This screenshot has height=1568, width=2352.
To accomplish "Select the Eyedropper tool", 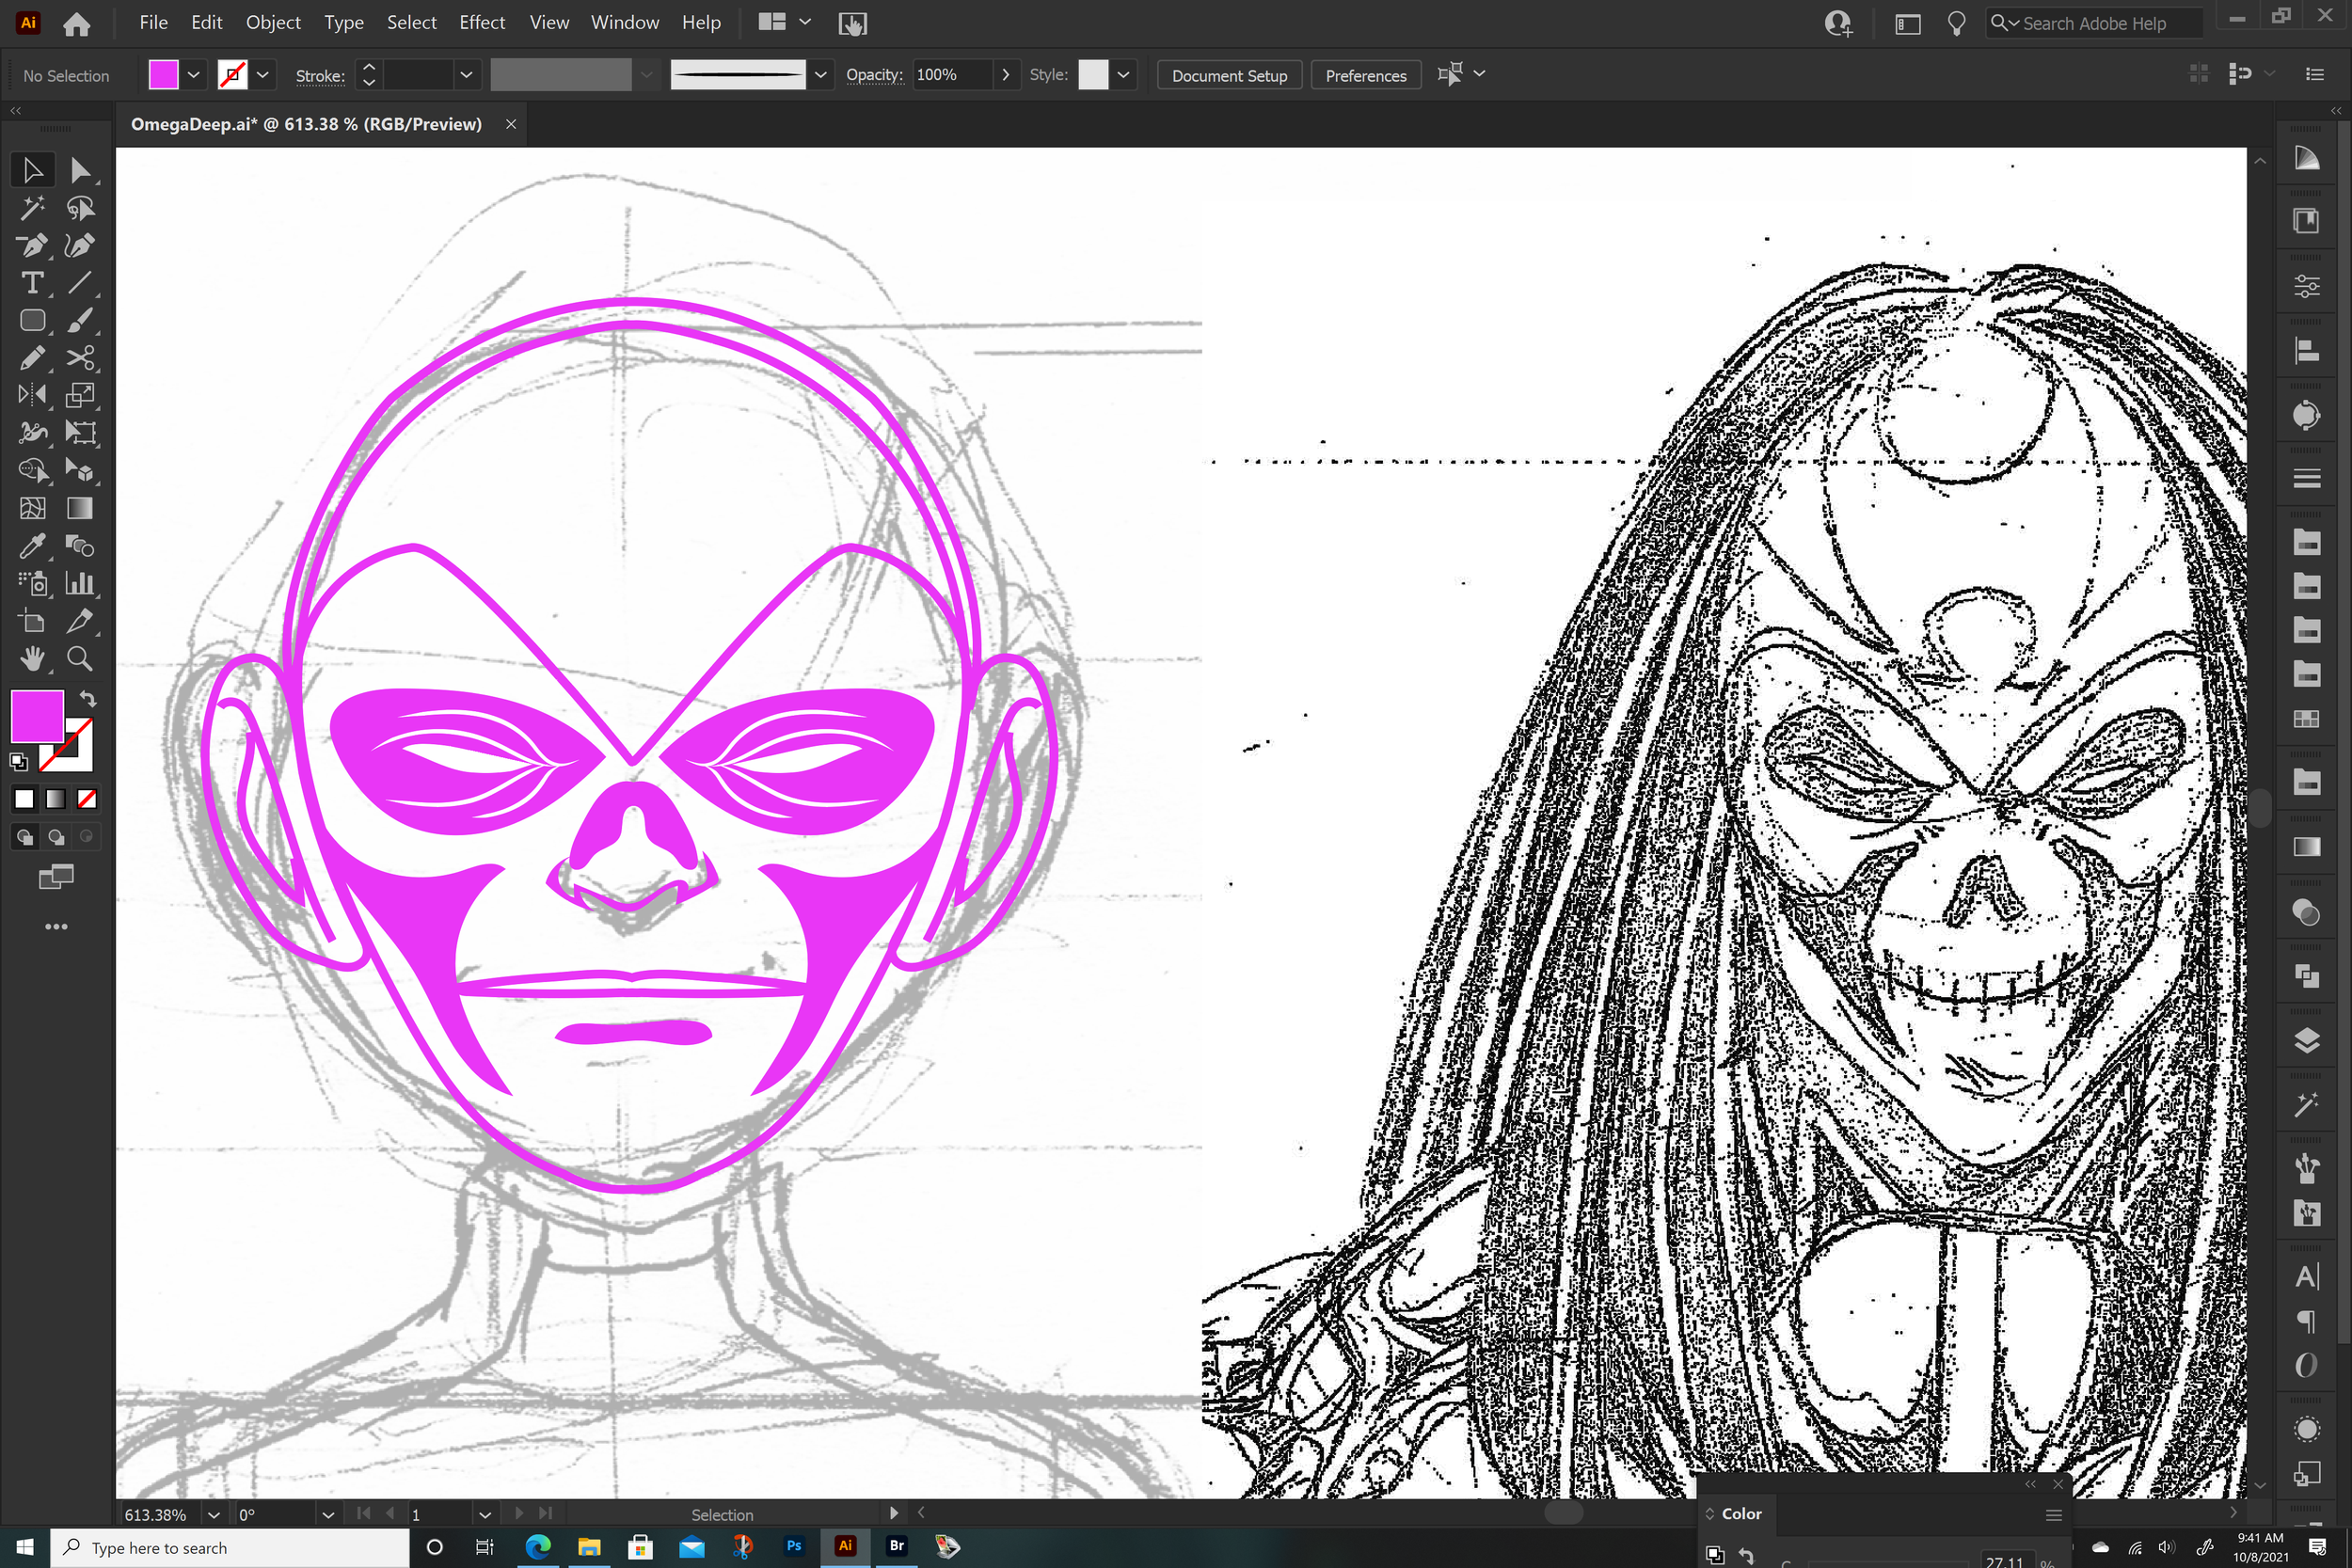I will tap(31, 546).
